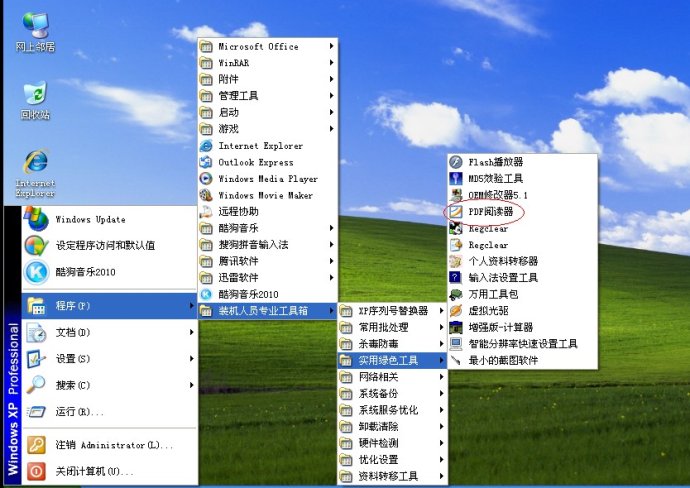The image size is (690, 488).
Task: Launch pinned 酷狗音乐2010 above the 程序 entry
Action: 109,272
